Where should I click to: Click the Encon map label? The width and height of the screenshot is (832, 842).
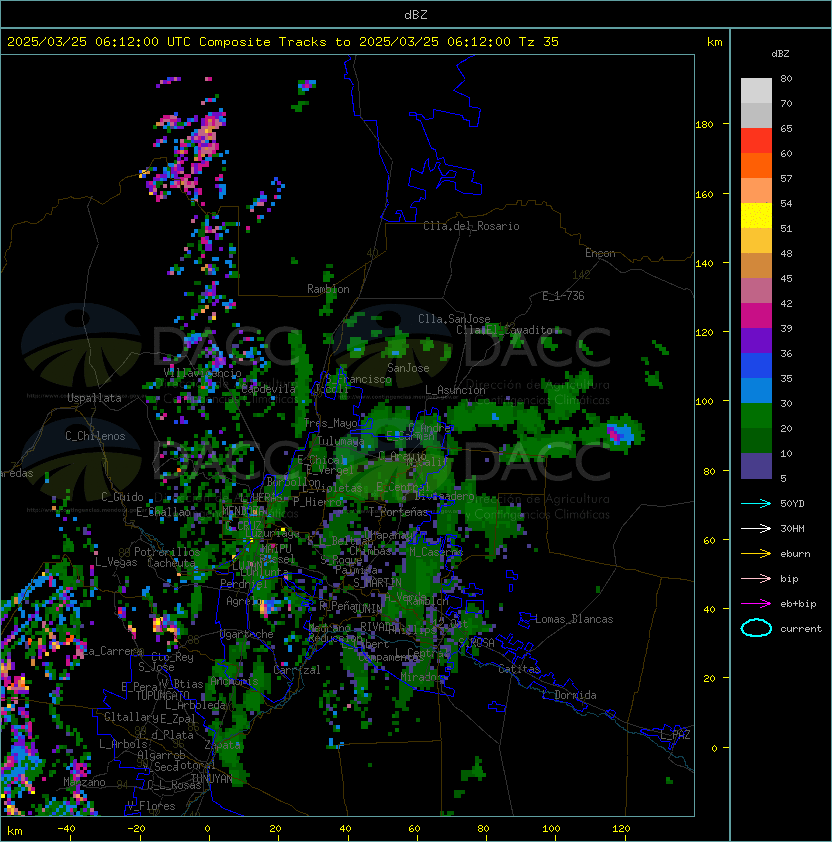click(x=600, y=253)
